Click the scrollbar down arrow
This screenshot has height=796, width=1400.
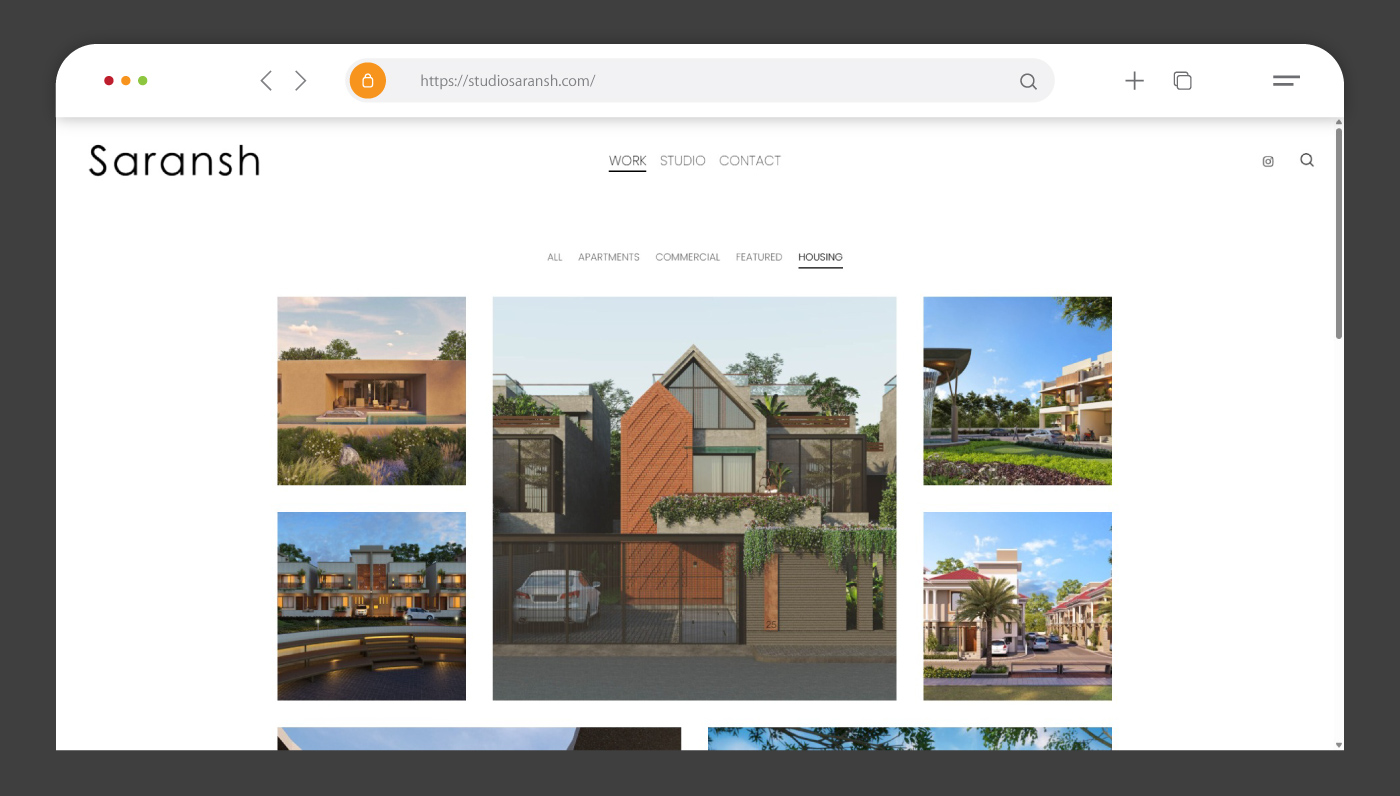[1339, 745]
